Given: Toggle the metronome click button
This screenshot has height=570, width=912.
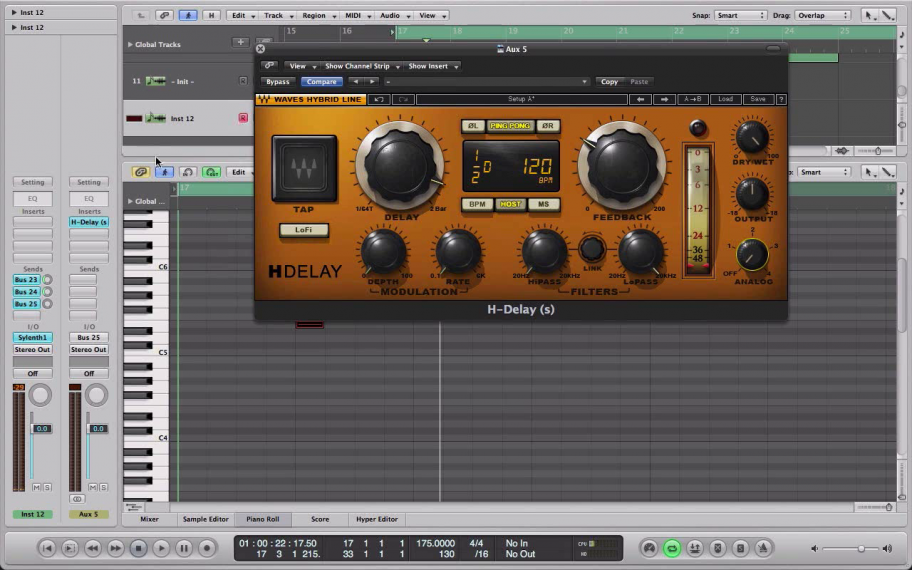Looking at the screenshot, I should pyautogui.click(x=763, y=548).
